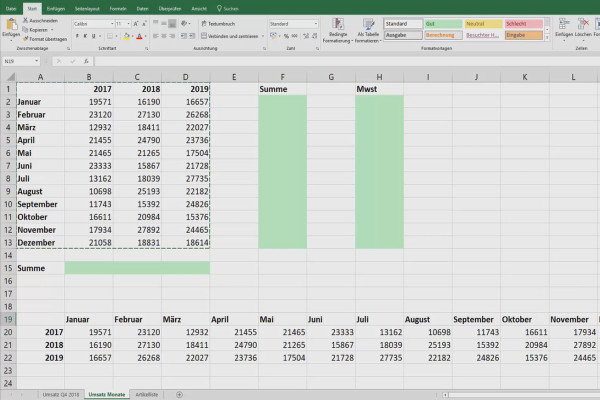This screenshot has height=400, width=600.
Task: Open Verbinden und zentrieren dropdown arrow
Action: pyautogui.click(x=263, y=36)
